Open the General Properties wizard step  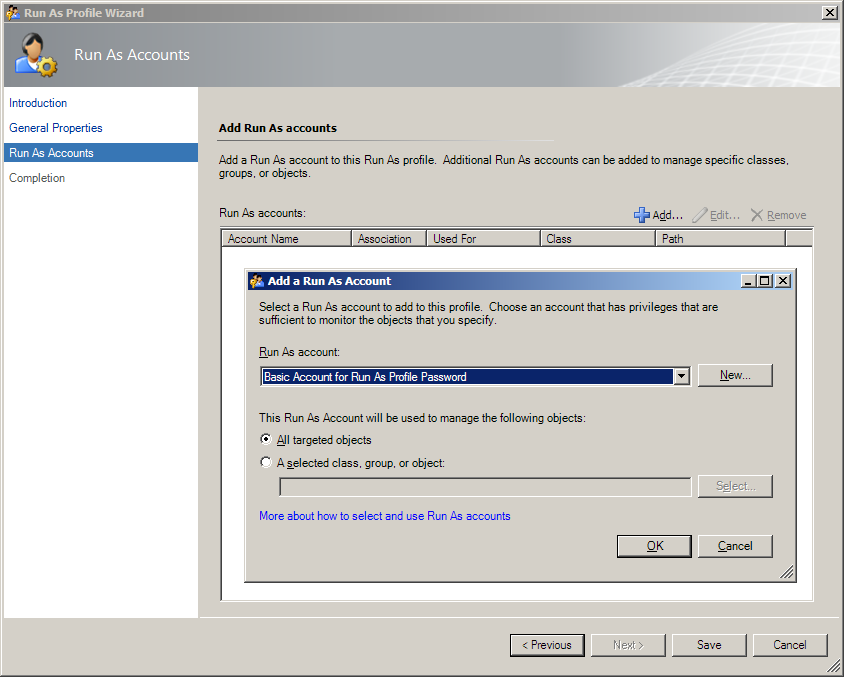point(55,128)
